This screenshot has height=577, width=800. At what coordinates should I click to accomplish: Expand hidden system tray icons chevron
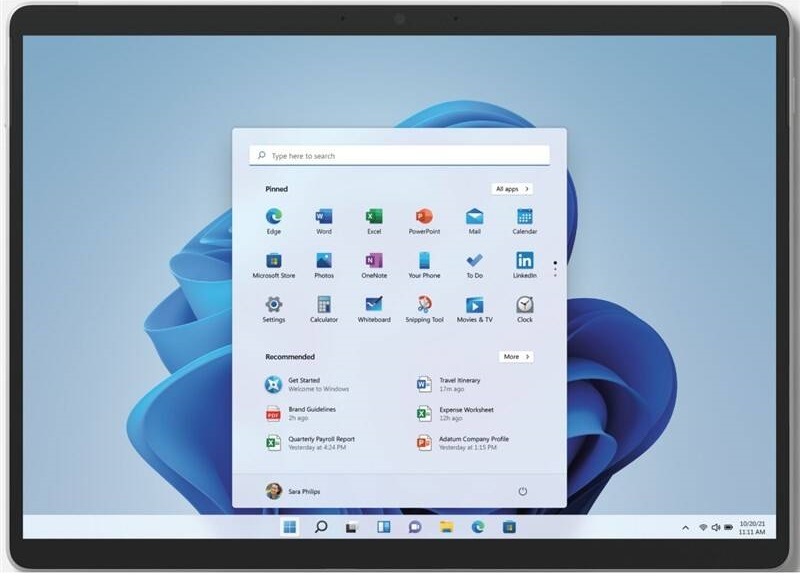tap(685, 528)
